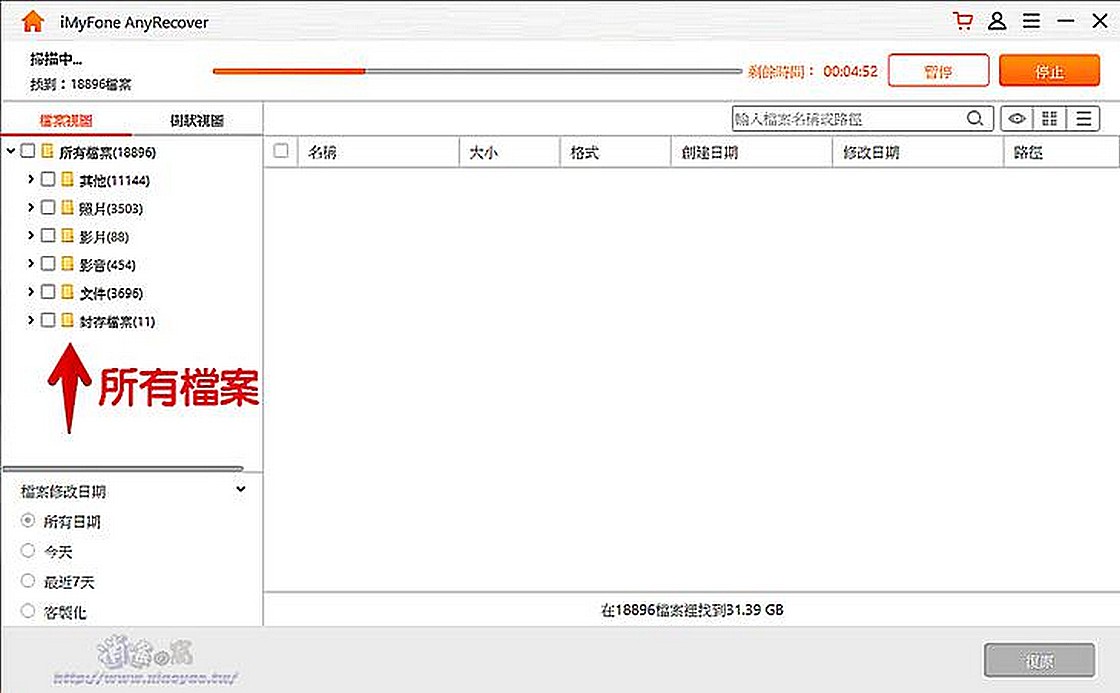Check the 所有檔案(18896) checkbox
This screenshot has width=1120, height=693.
point(28,151)
